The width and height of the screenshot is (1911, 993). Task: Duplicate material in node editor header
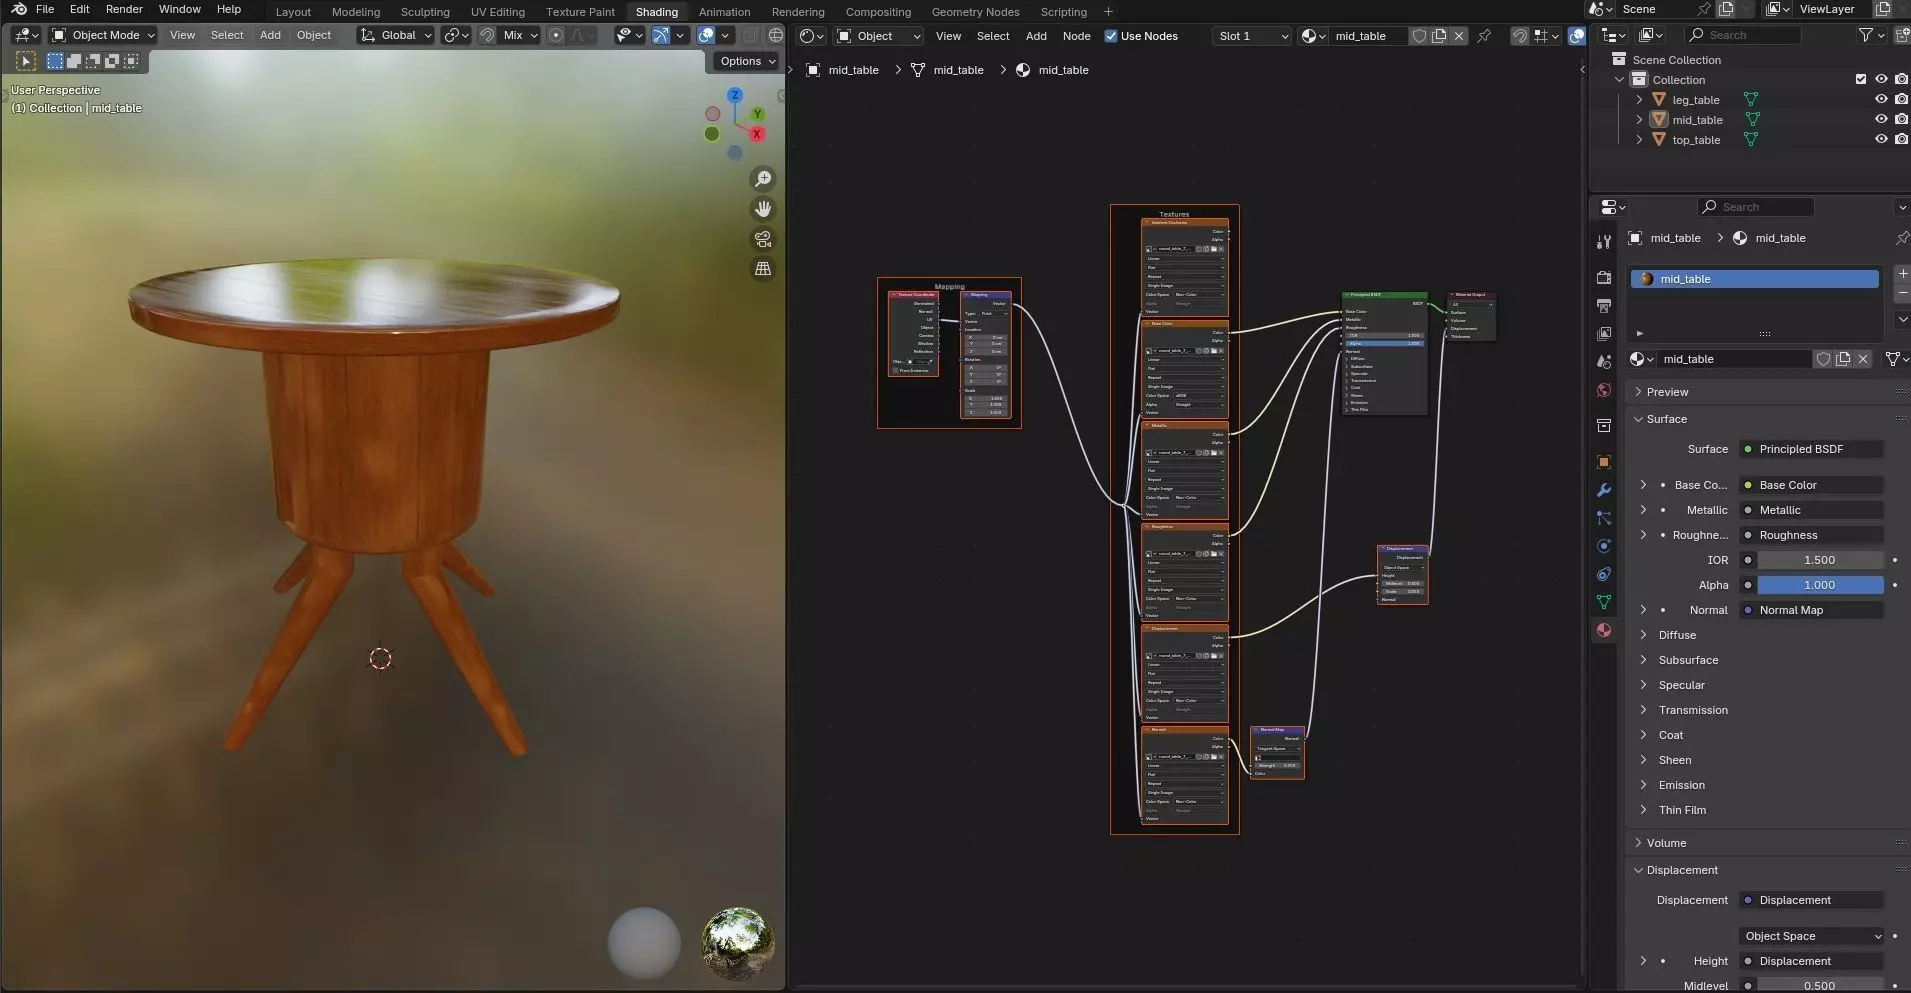(1439, 36)
